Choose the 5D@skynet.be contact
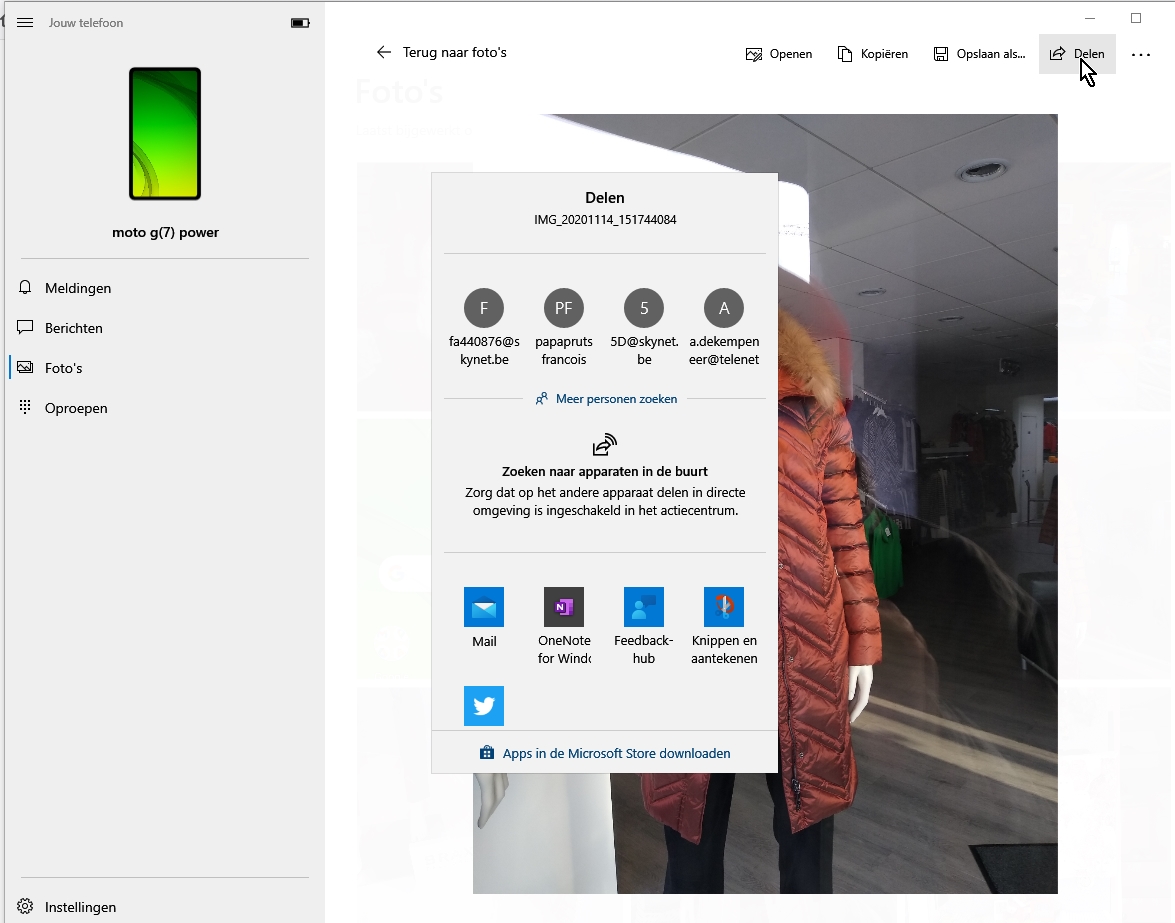Viewport: 1175px width, 923px height. tap(644, 308)
